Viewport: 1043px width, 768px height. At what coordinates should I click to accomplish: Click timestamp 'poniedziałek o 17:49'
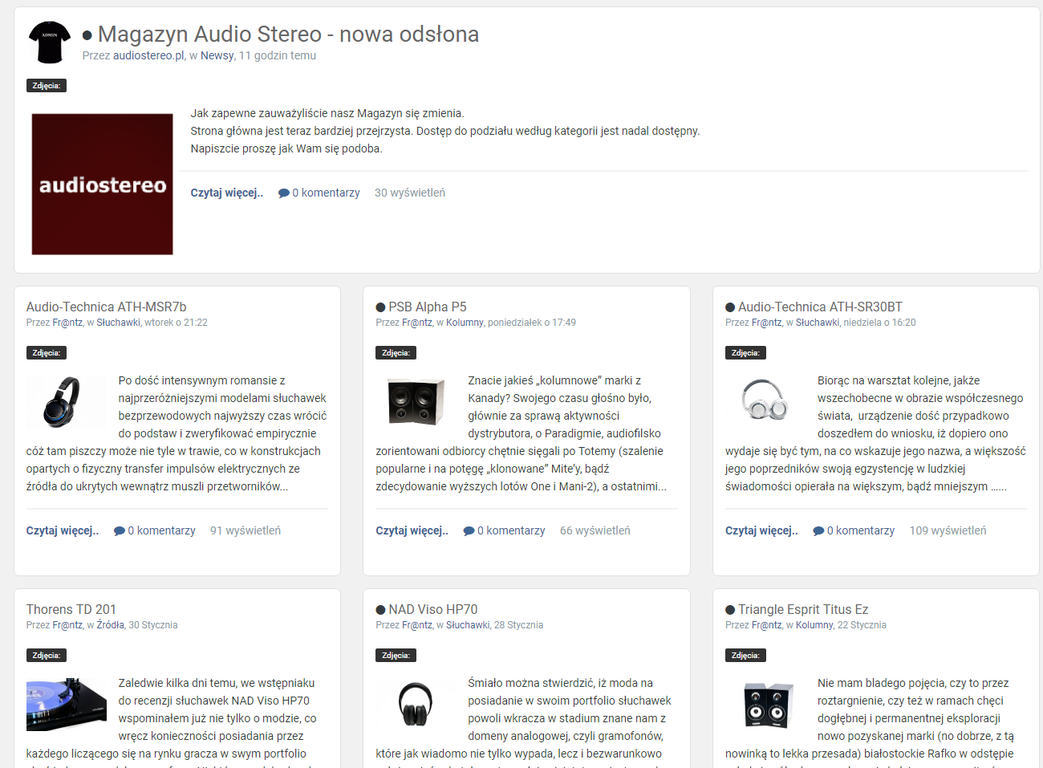[x=532, y=322]
